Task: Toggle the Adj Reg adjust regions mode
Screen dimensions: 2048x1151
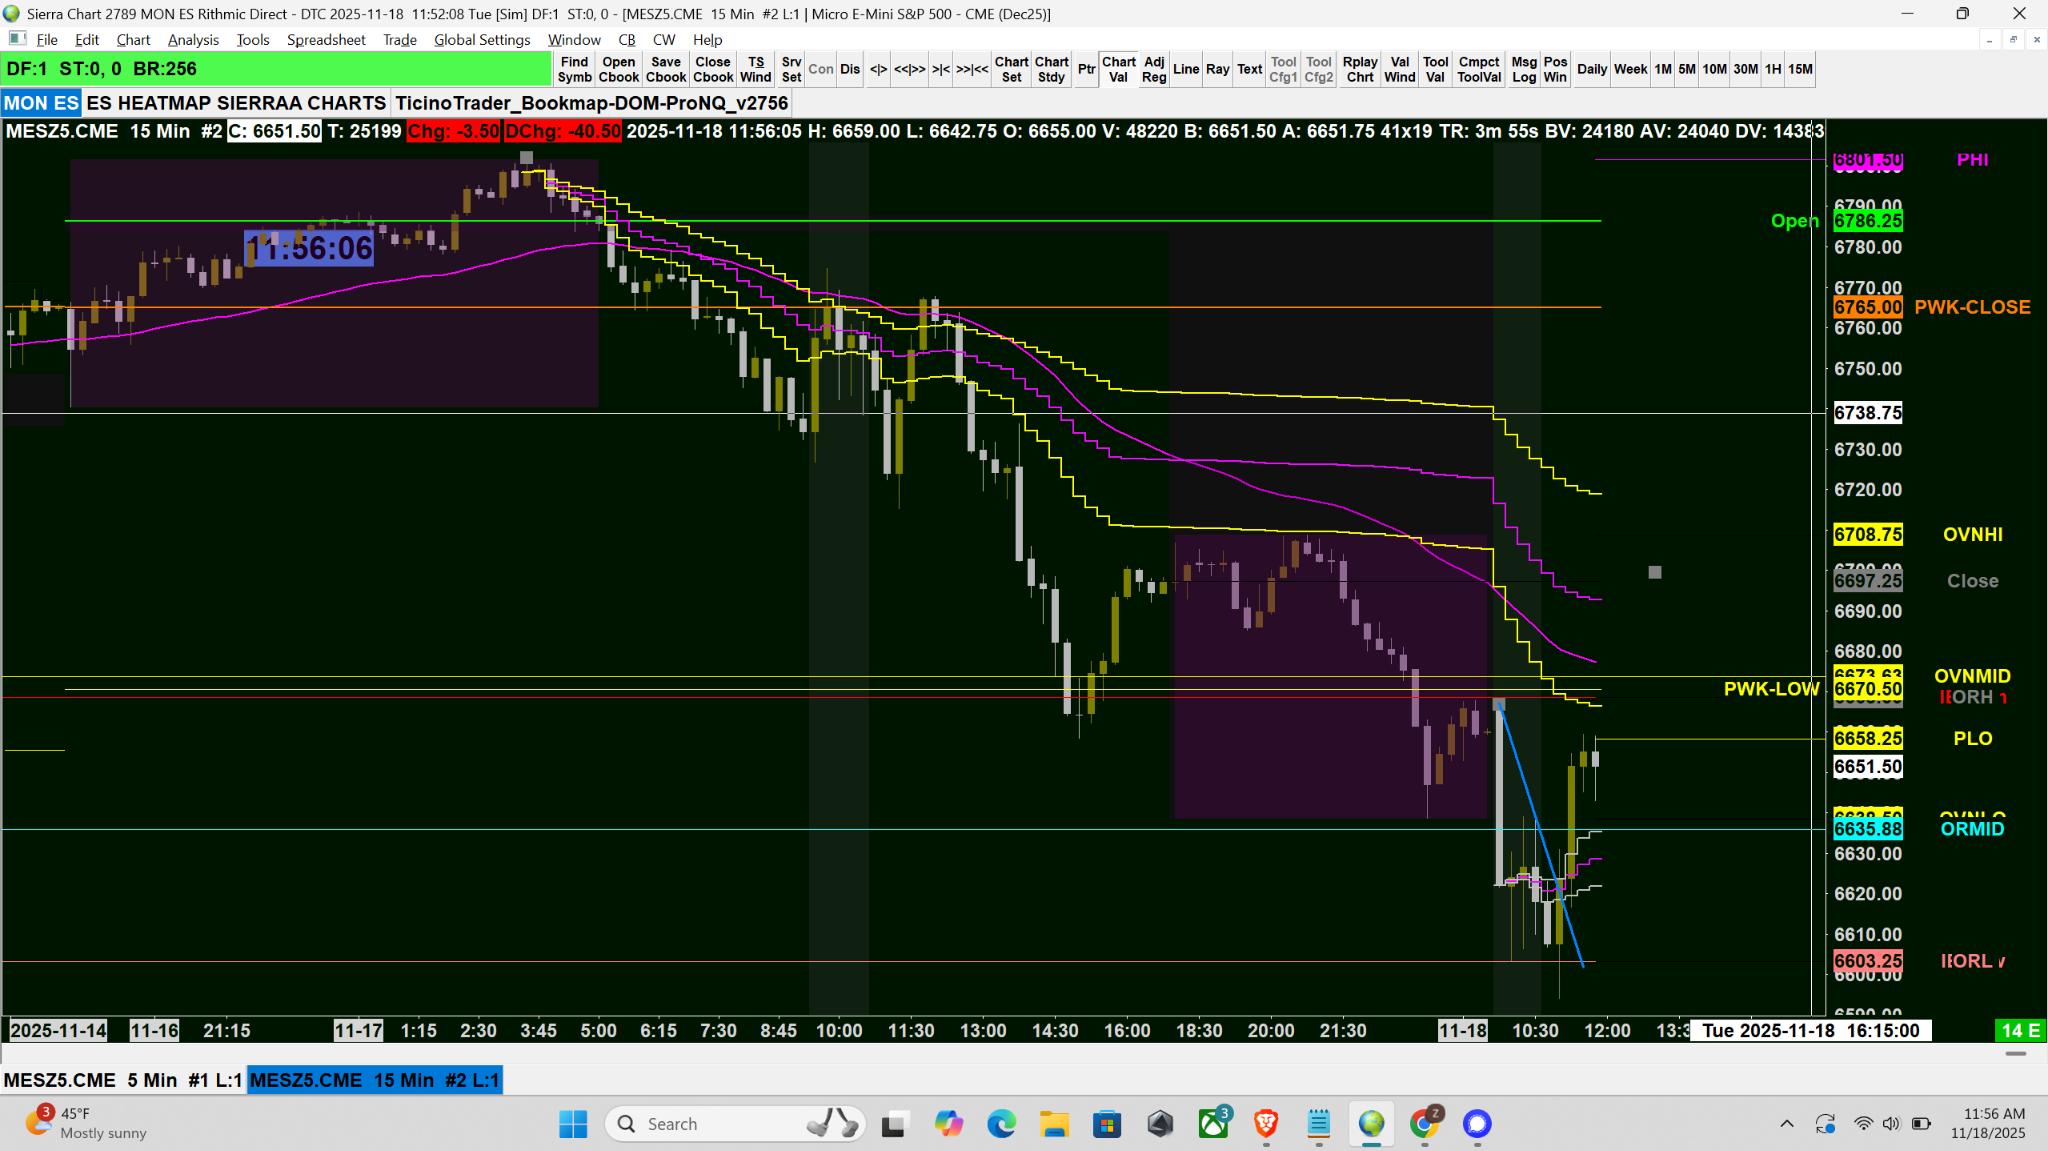Action: click(x=1153, y=69)
